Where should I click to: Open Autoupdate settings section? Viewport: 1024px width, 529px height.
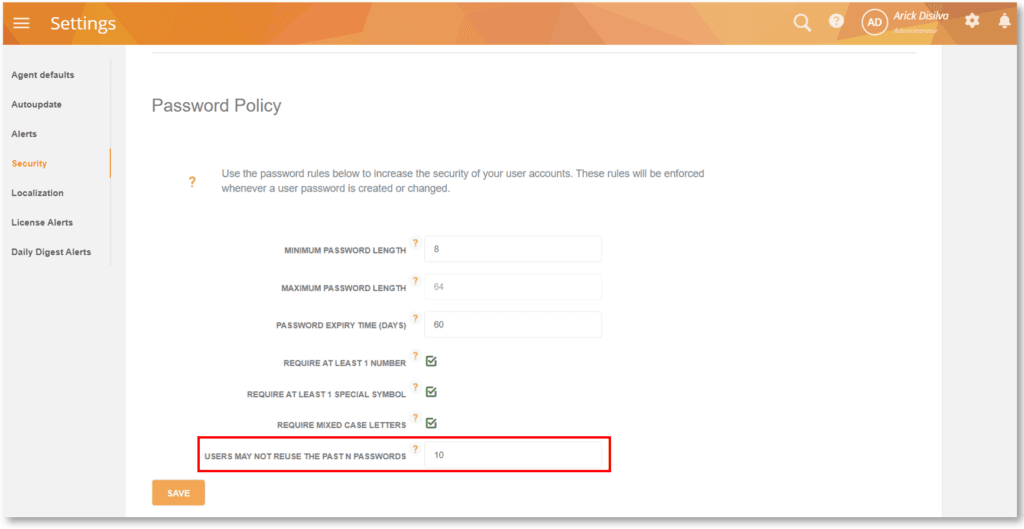point(37,104)
